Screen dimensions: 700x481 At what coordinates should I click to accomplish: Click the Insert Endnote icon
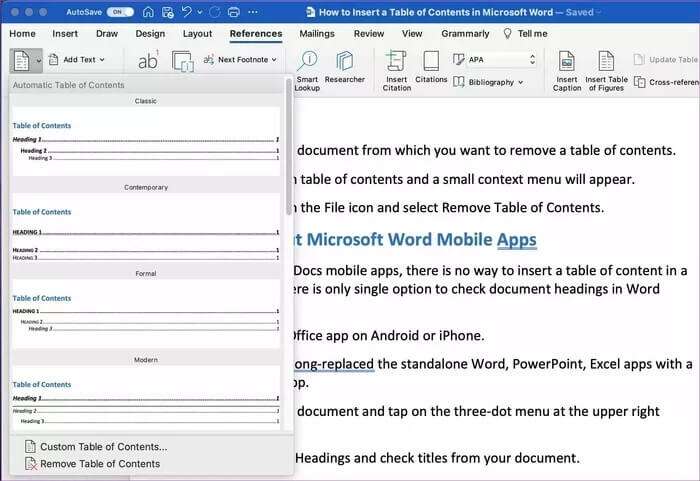(183, 61)
